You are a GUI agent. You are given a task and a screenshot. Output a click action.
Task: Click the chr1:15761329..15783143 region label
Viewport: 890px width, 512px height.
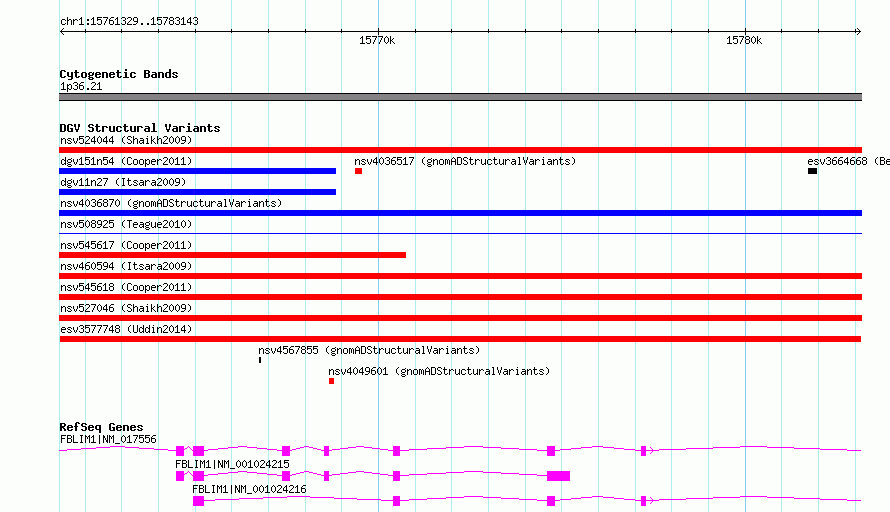click(x=129, y=21)
